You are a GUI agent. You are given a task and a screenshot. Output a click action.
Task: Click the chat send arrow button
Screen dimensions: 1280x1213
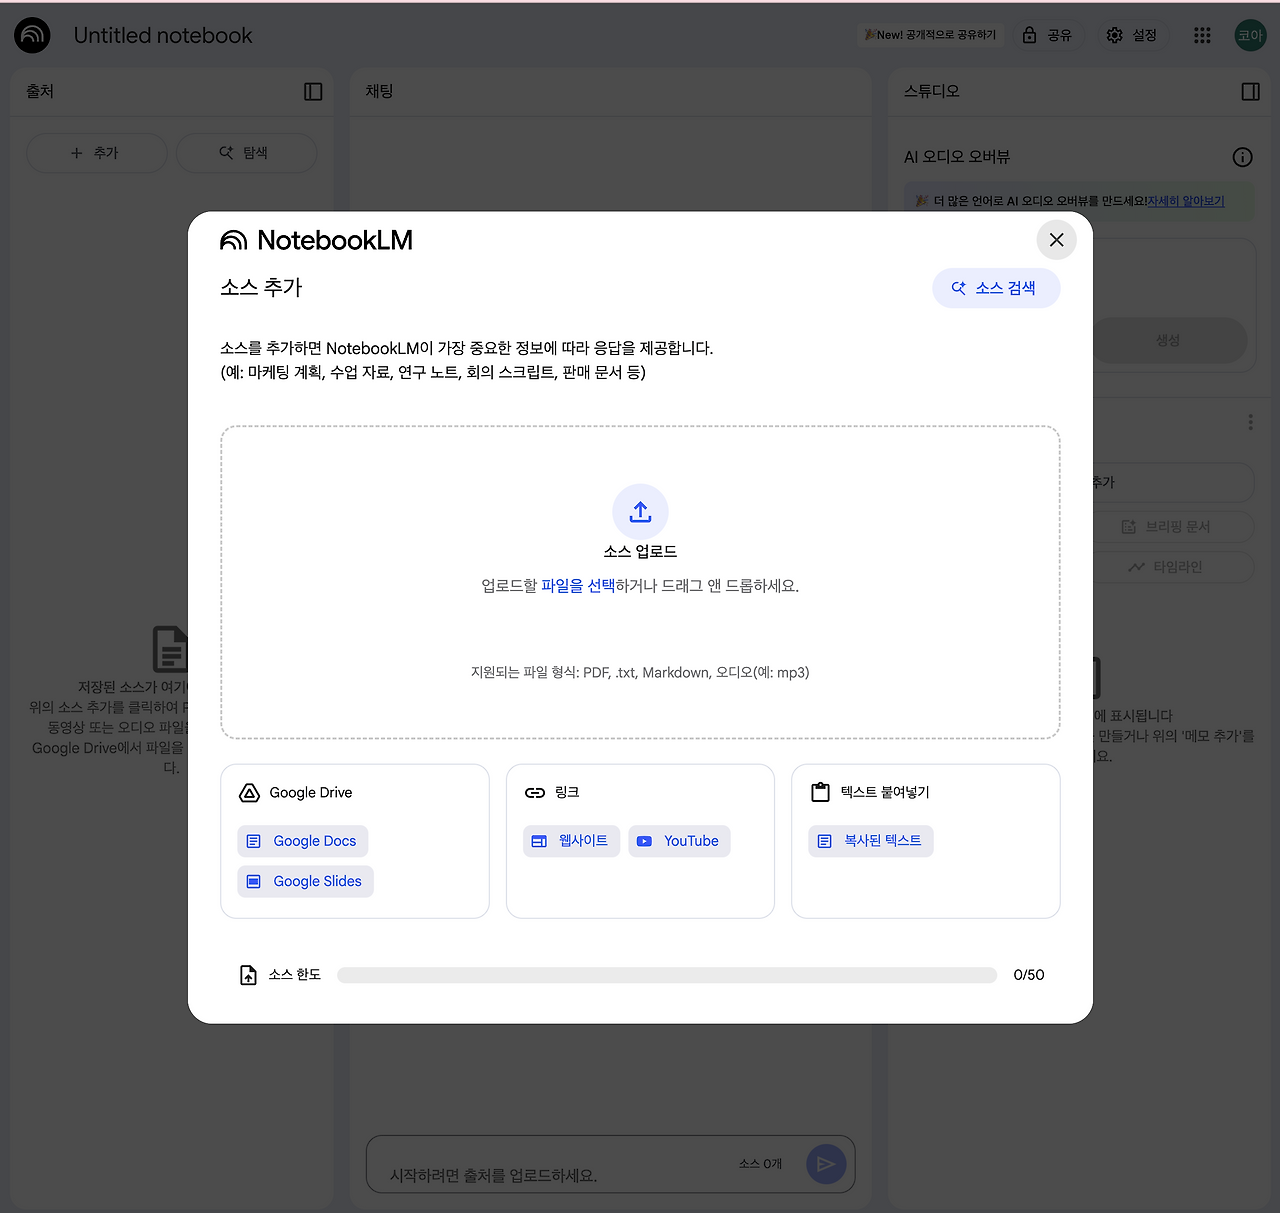tap(826, 1164)
